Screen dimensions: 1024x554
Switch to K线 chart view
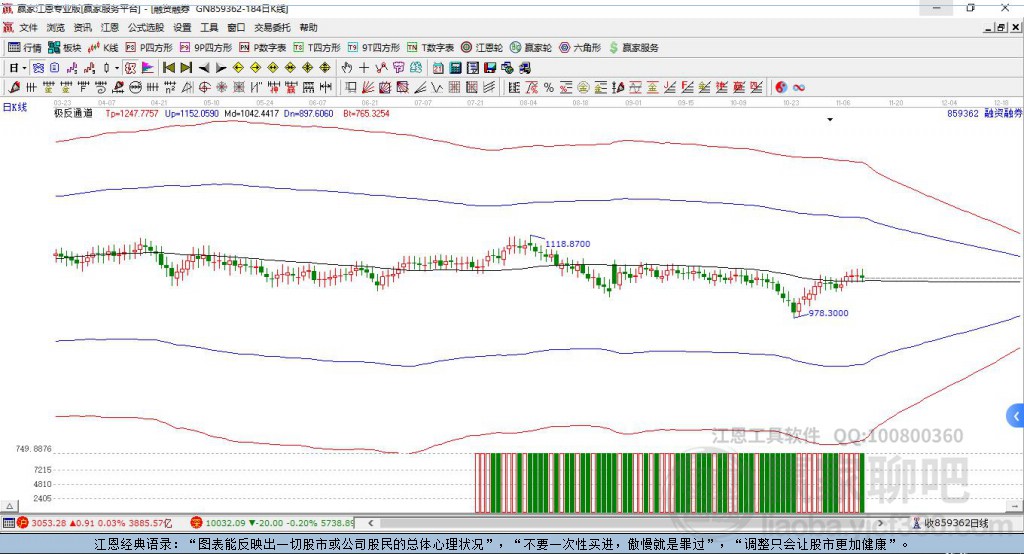coord(103,48)
